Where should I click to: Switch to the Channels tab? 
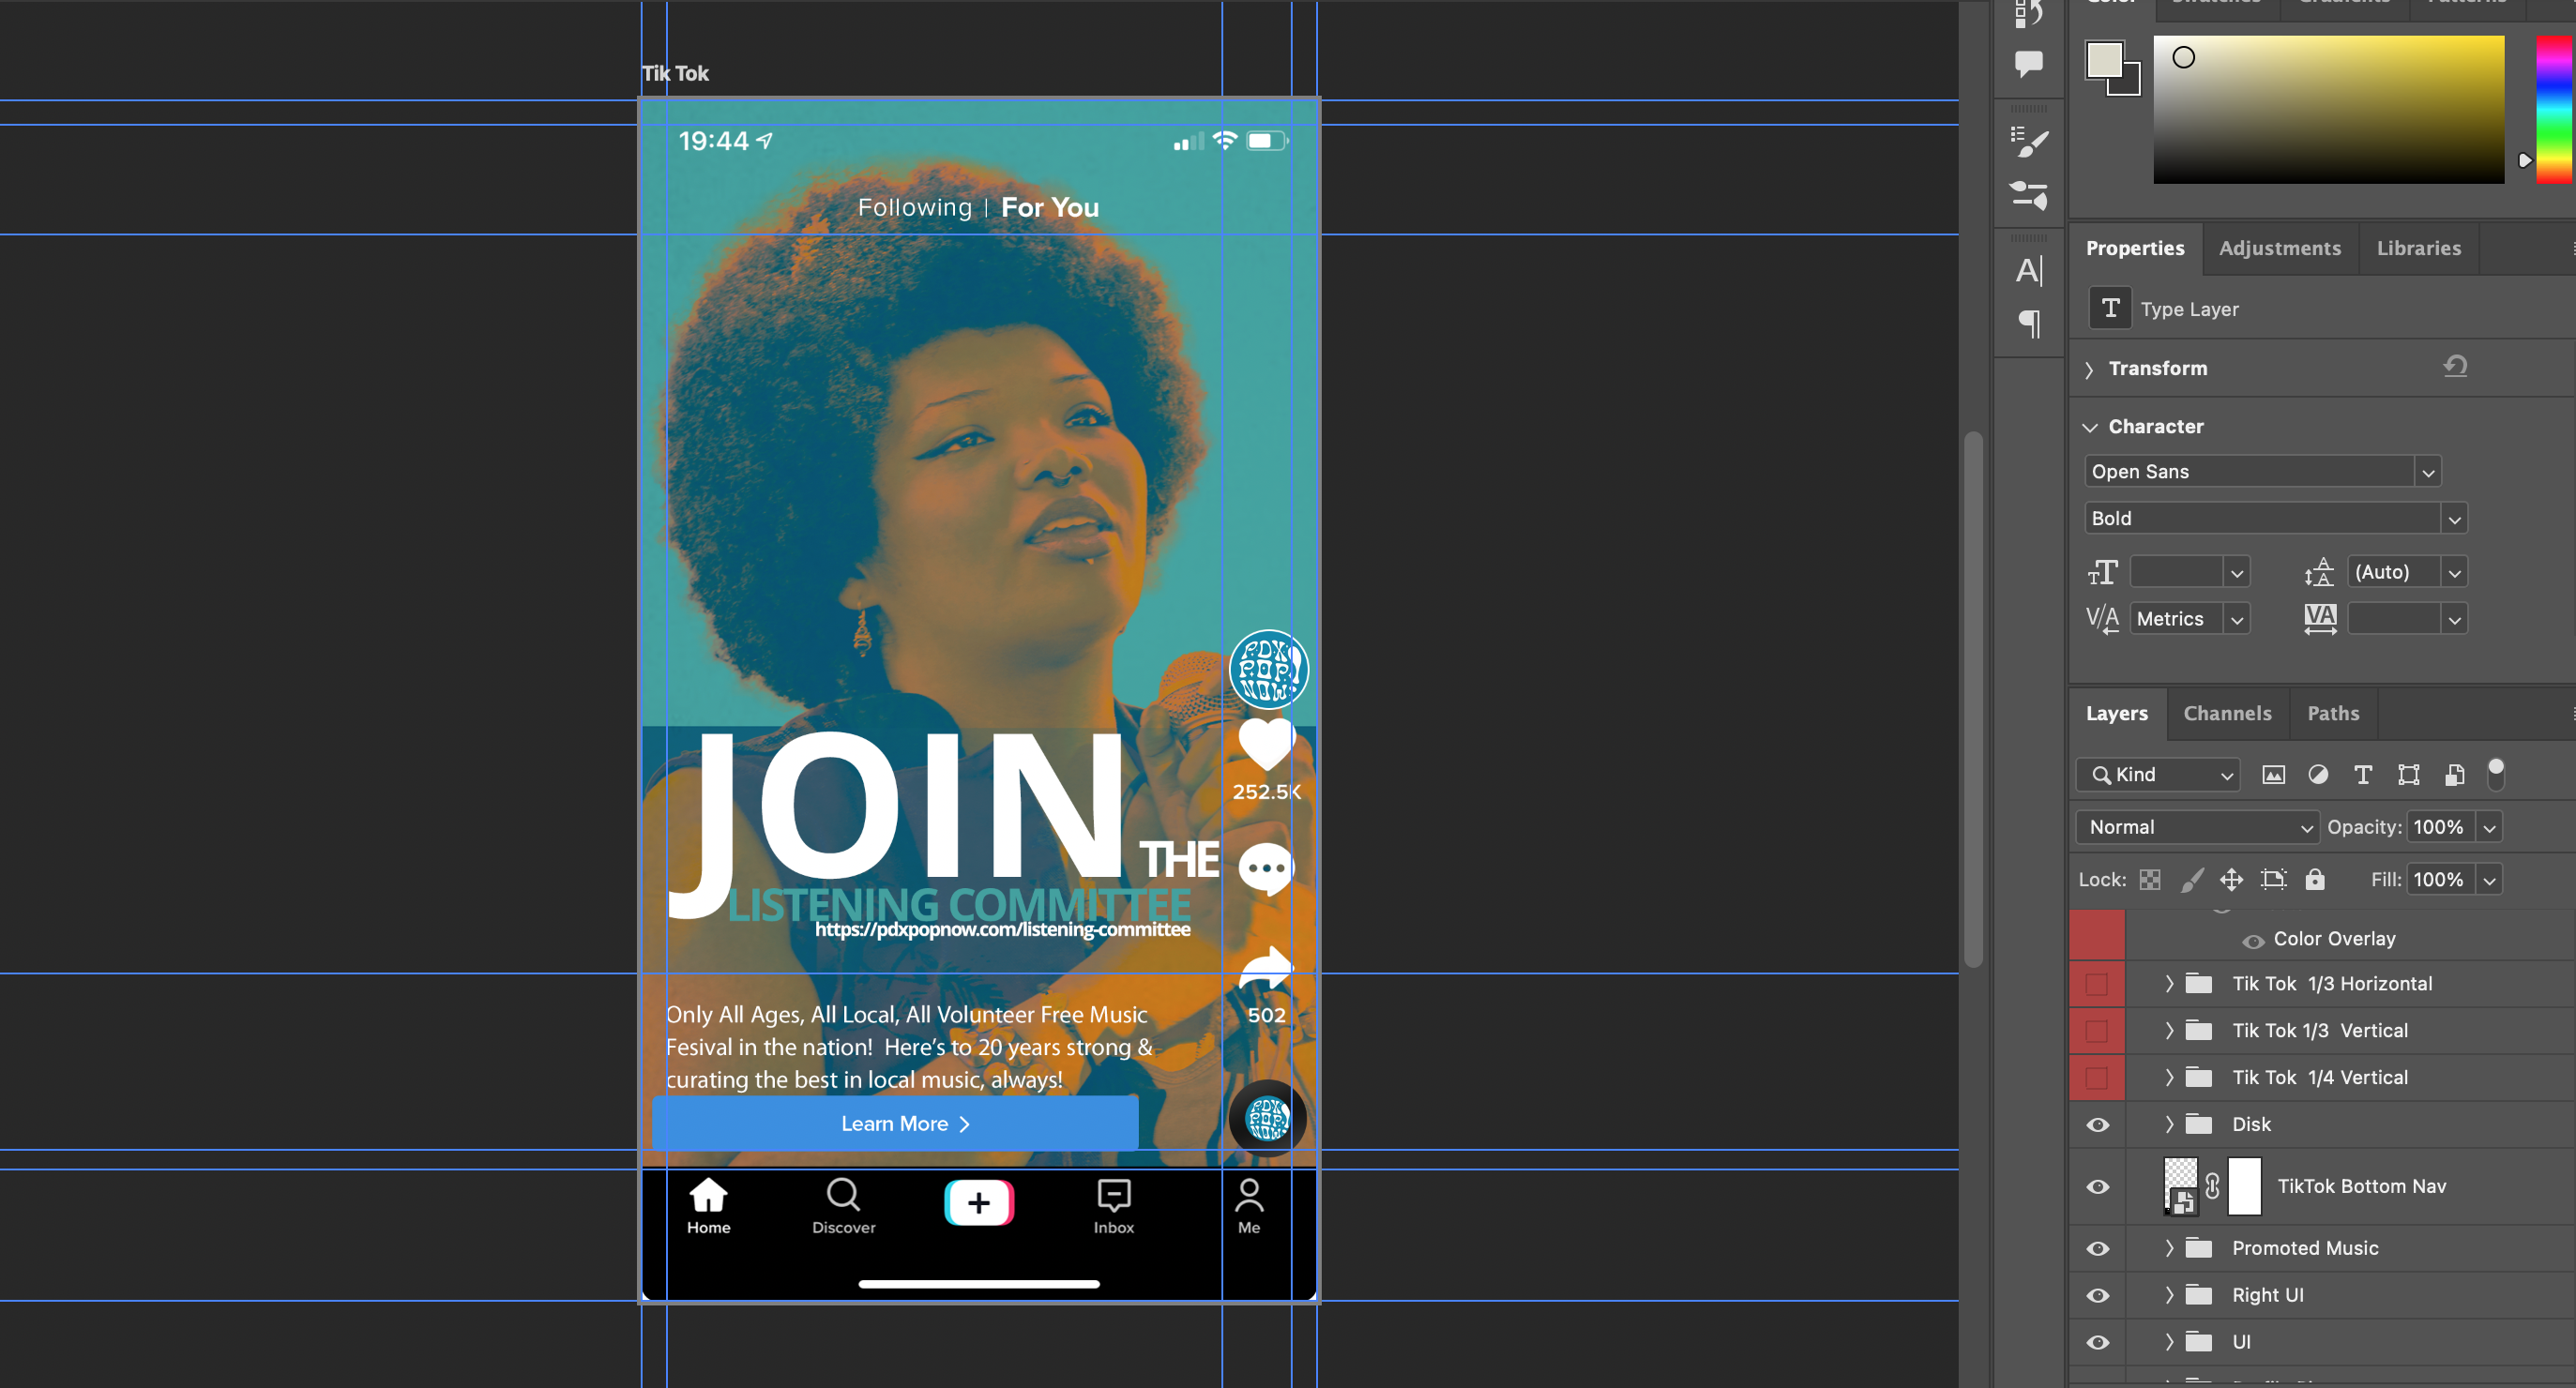pos(2227,714)
